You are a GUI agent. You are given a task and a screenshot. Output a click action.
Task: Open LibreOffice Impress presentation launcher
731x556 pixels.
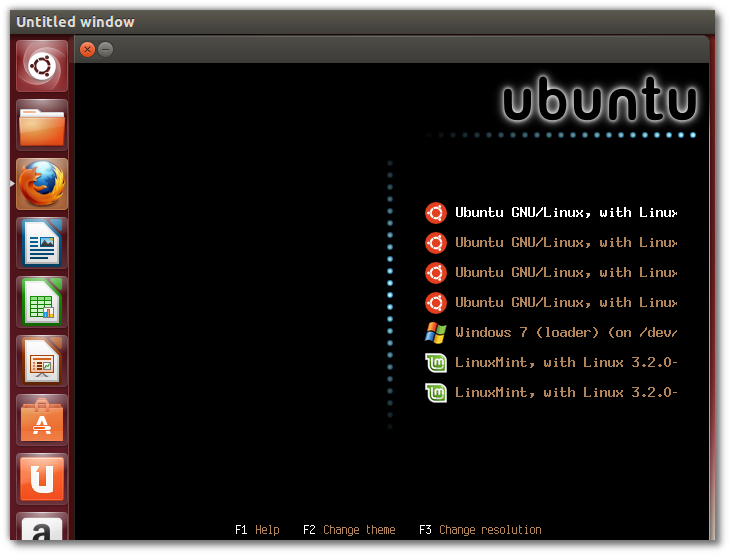42,361
